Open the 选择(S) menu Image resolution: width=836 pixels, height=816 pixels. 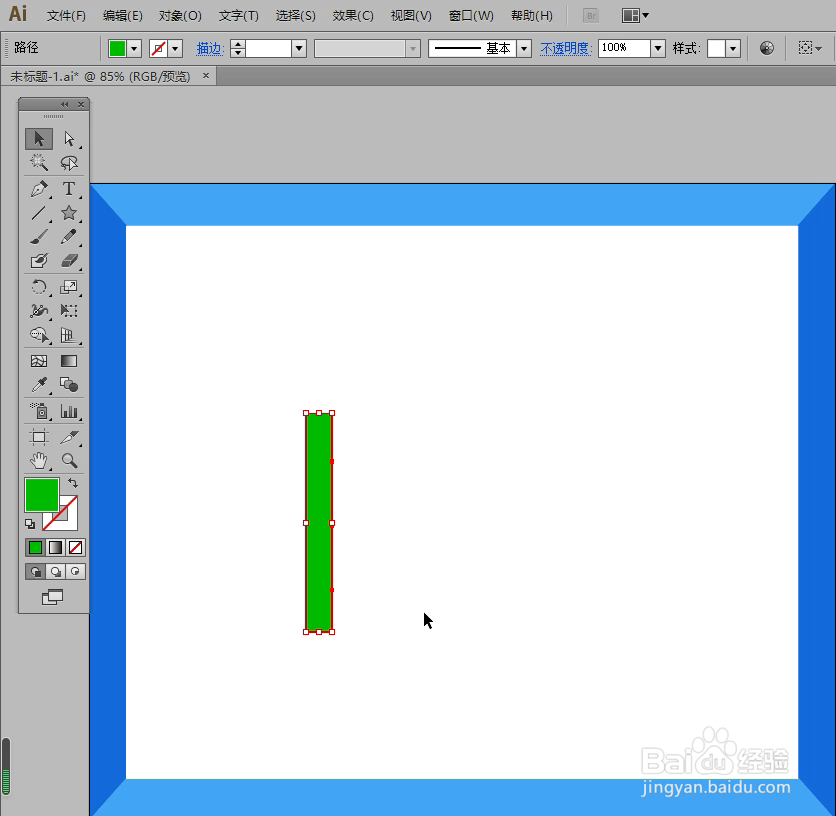tap(295, 16)
